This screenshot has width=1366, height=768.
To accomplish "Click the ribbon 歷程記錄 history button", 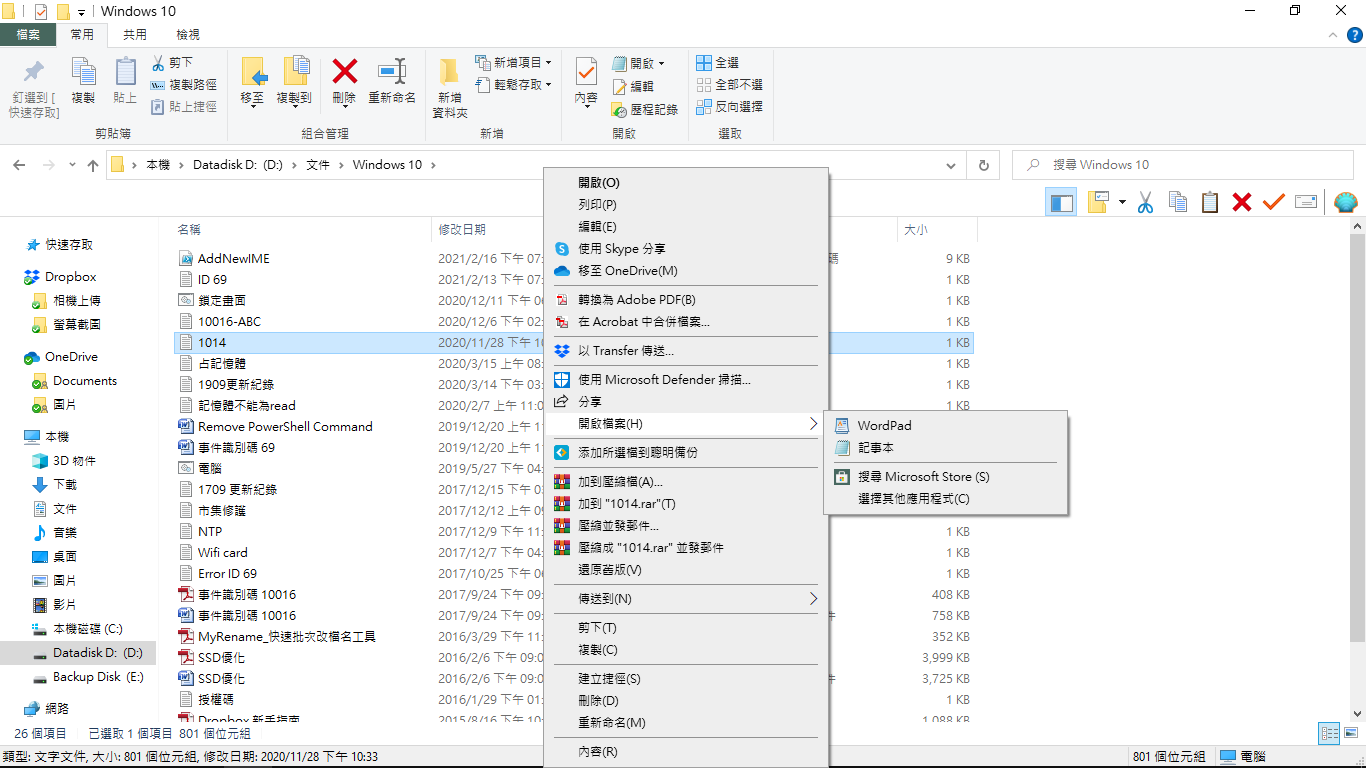I will point(645,109).
